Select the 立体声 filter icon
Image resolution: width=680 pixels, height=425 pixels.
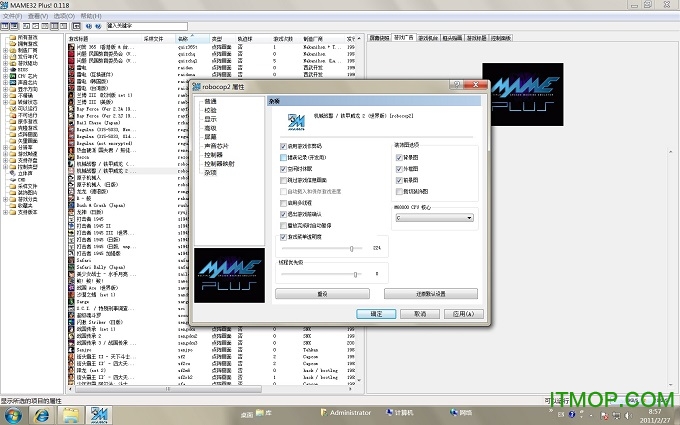(13, 173)
